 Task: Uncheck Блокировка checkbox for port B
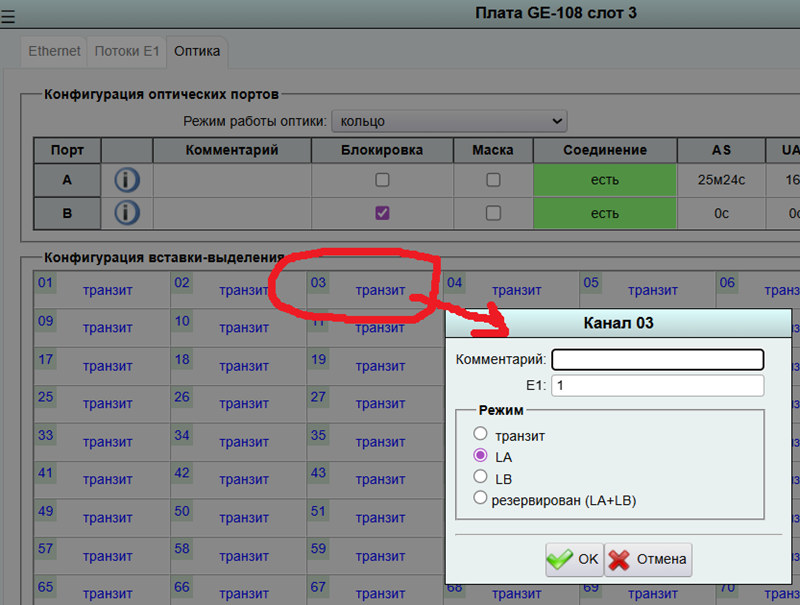tap(382, 213)
